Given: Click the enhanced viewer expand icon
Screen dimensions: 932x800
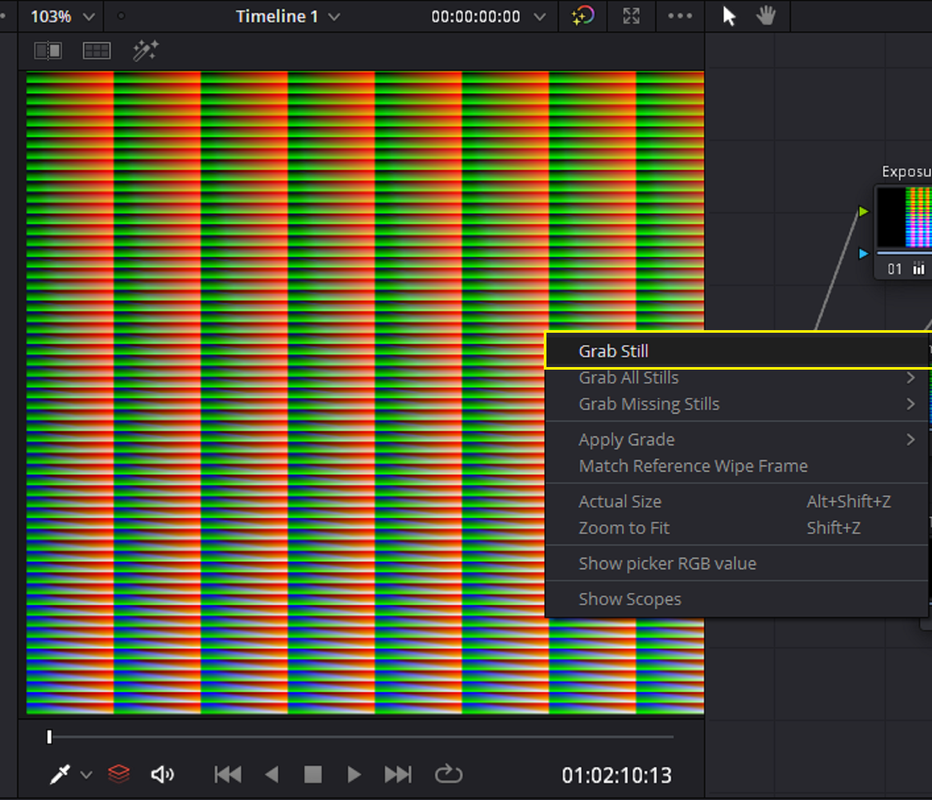Looking at the screenshot, I should (631, 16).
